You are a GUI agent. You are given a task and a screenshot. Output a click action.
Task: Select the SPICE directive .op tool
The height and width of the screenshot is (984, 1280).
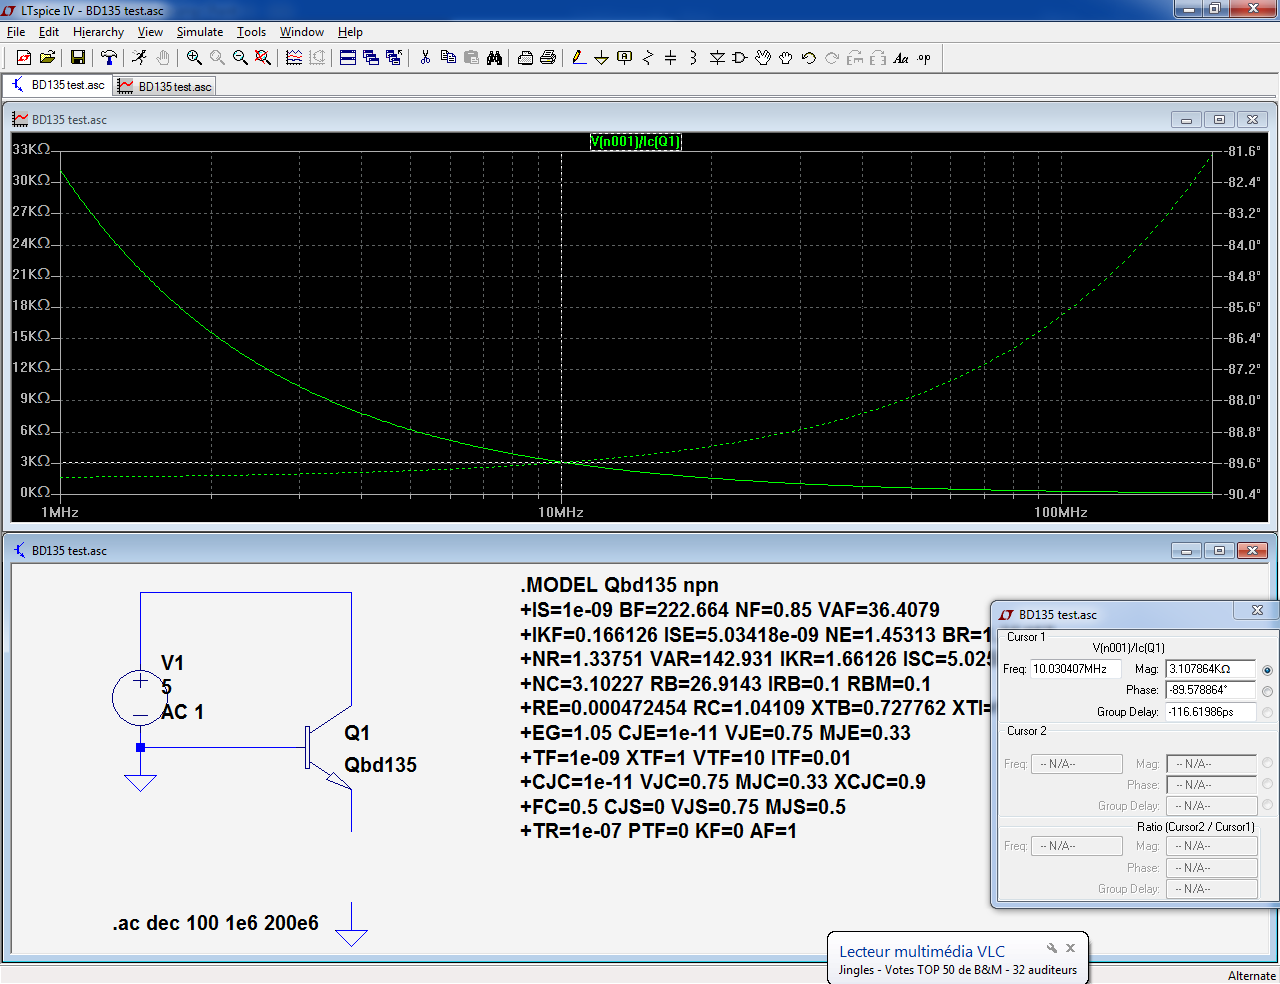[x=924, y=58]
